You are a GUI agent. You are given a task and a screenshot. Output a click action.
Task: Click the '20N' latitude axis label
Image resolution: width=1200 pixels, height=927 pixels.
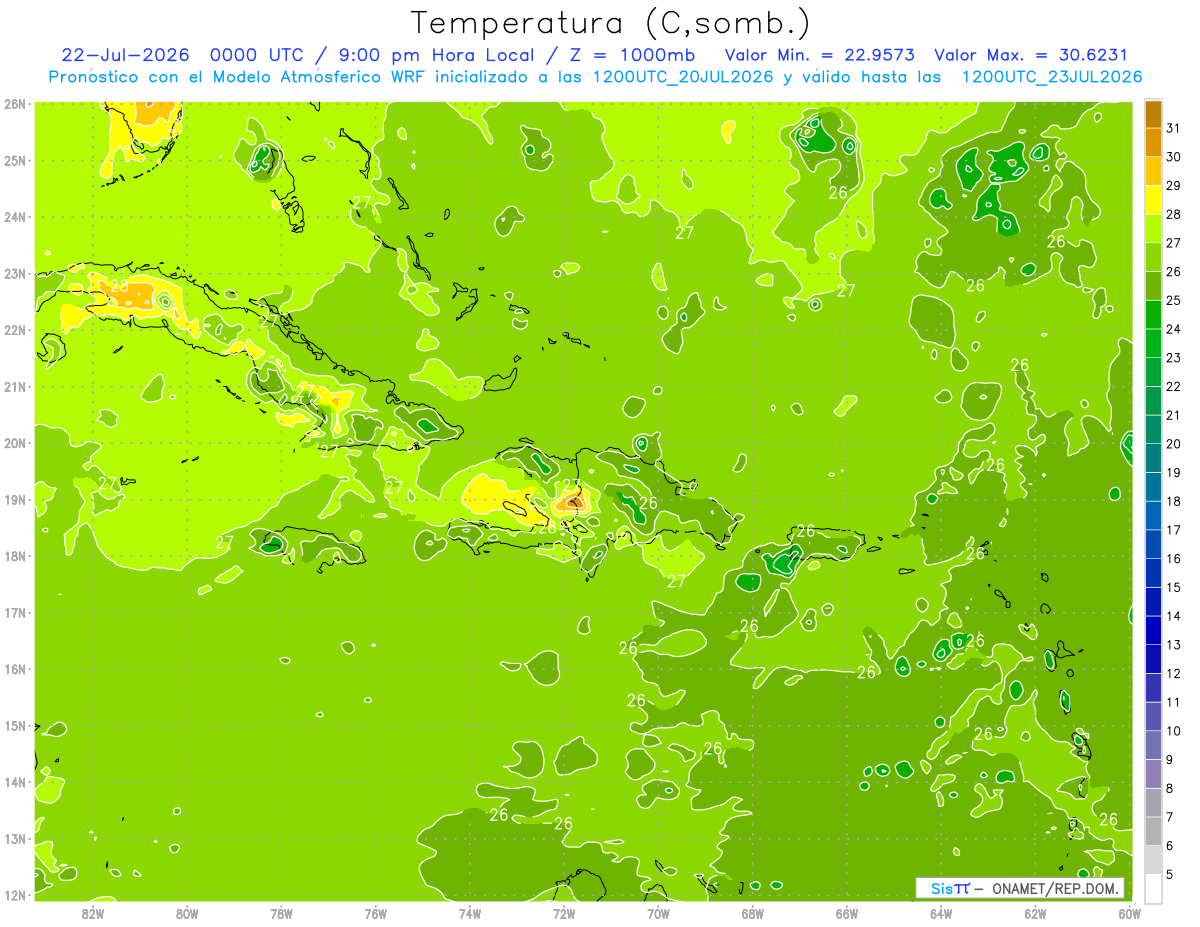(x=15, y=443)
